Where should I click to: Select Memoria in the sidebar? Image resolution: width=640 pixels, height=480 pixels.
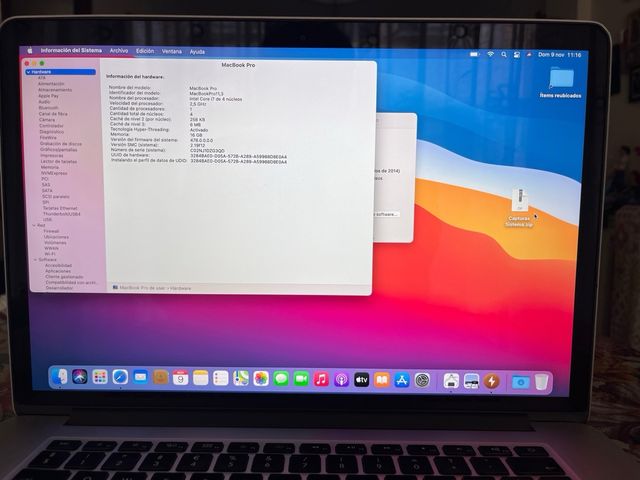tap(49, 167)
